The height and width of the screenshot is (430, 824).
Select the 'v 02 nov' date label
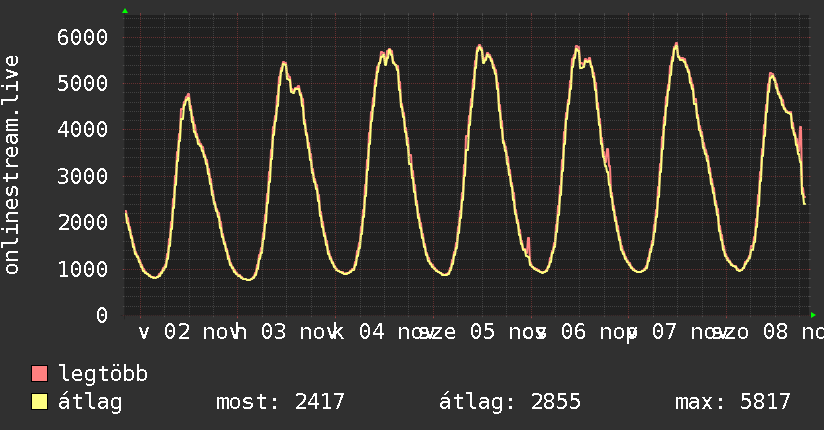click(182, 332)
